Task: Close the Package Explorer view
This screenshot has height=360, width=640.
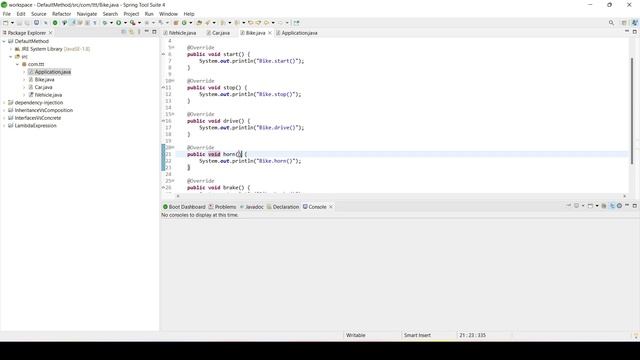Action: (51, 33)
